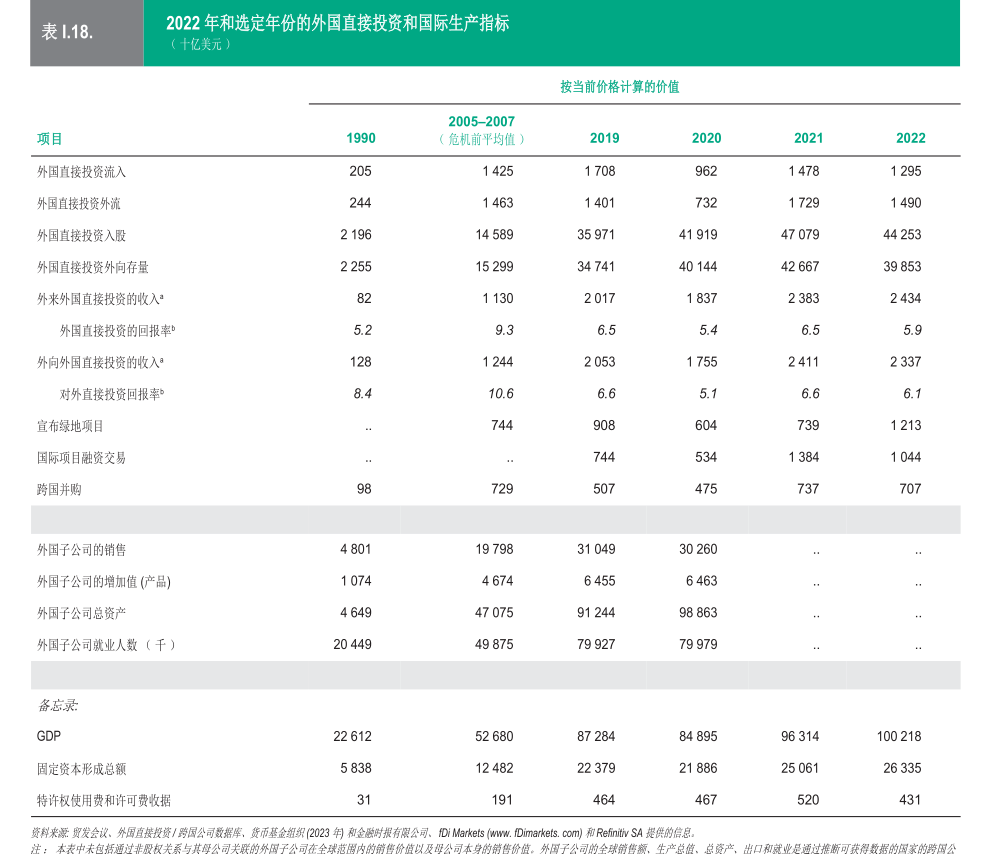Click the 外国直接投资流入 row label
The height and width of the screenshot is (854, 990).
(x=81, y=172)
